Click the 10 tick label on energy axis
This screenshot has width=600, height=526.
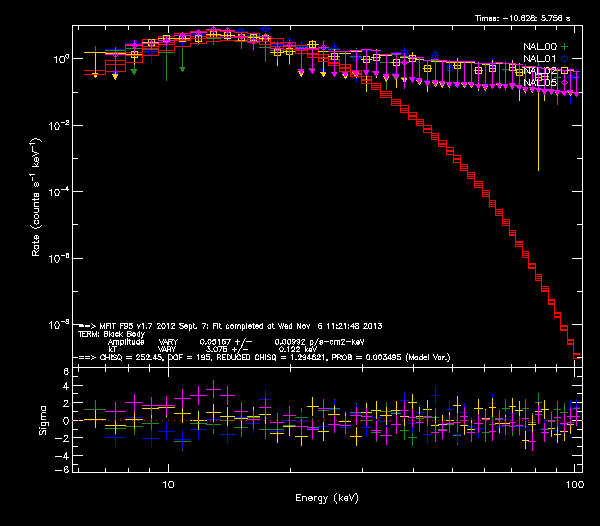[168, 483]
